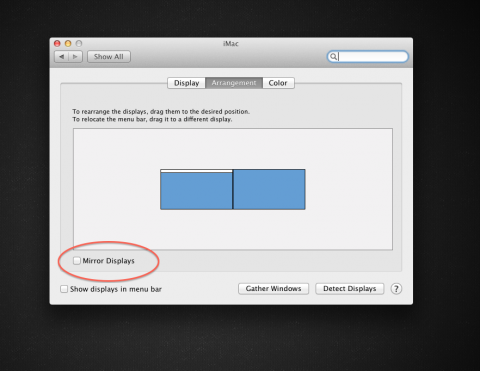
Task: Click the Detect Displays button
Action: coord(350,289)
